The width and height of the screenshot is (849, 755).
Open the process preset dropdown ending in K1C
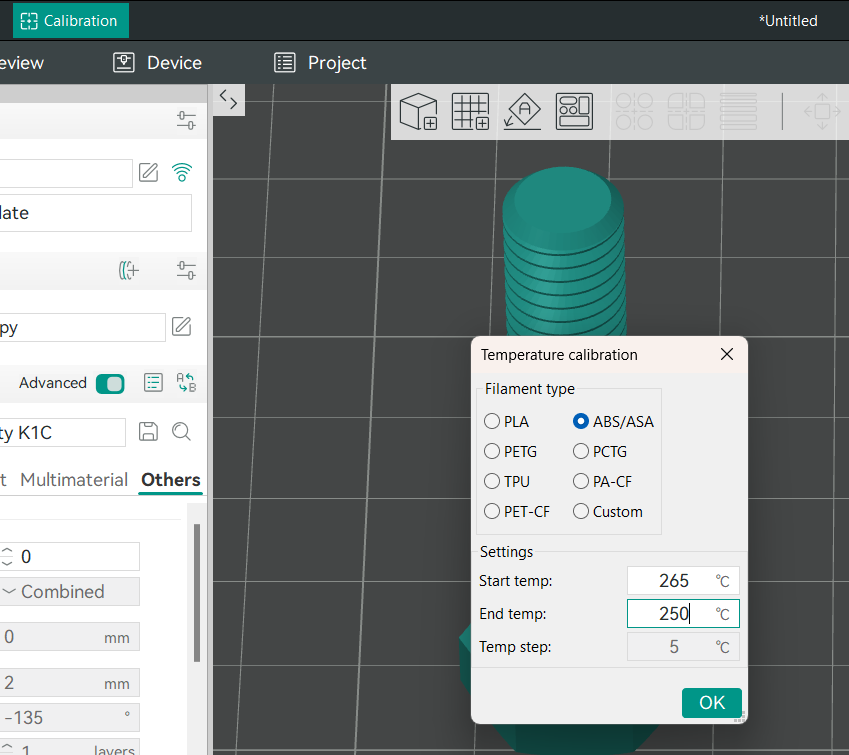[x=62, y=432]
